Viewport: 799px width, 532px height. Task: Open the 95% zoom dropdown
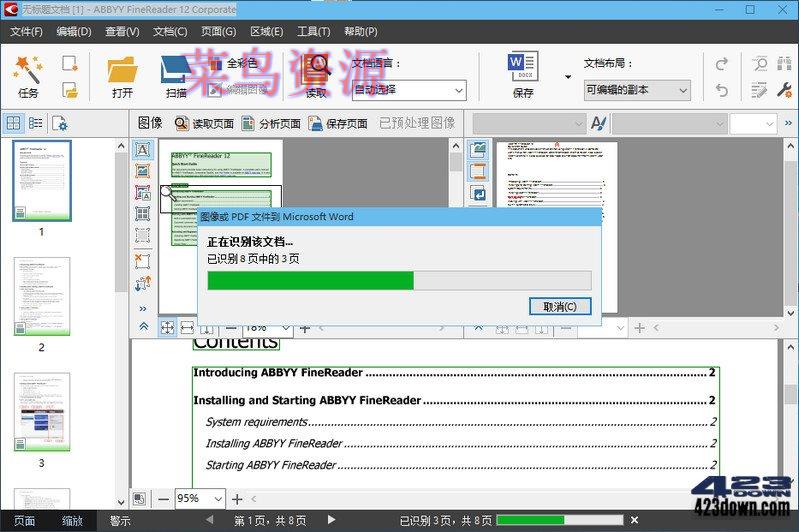[219, 499]
